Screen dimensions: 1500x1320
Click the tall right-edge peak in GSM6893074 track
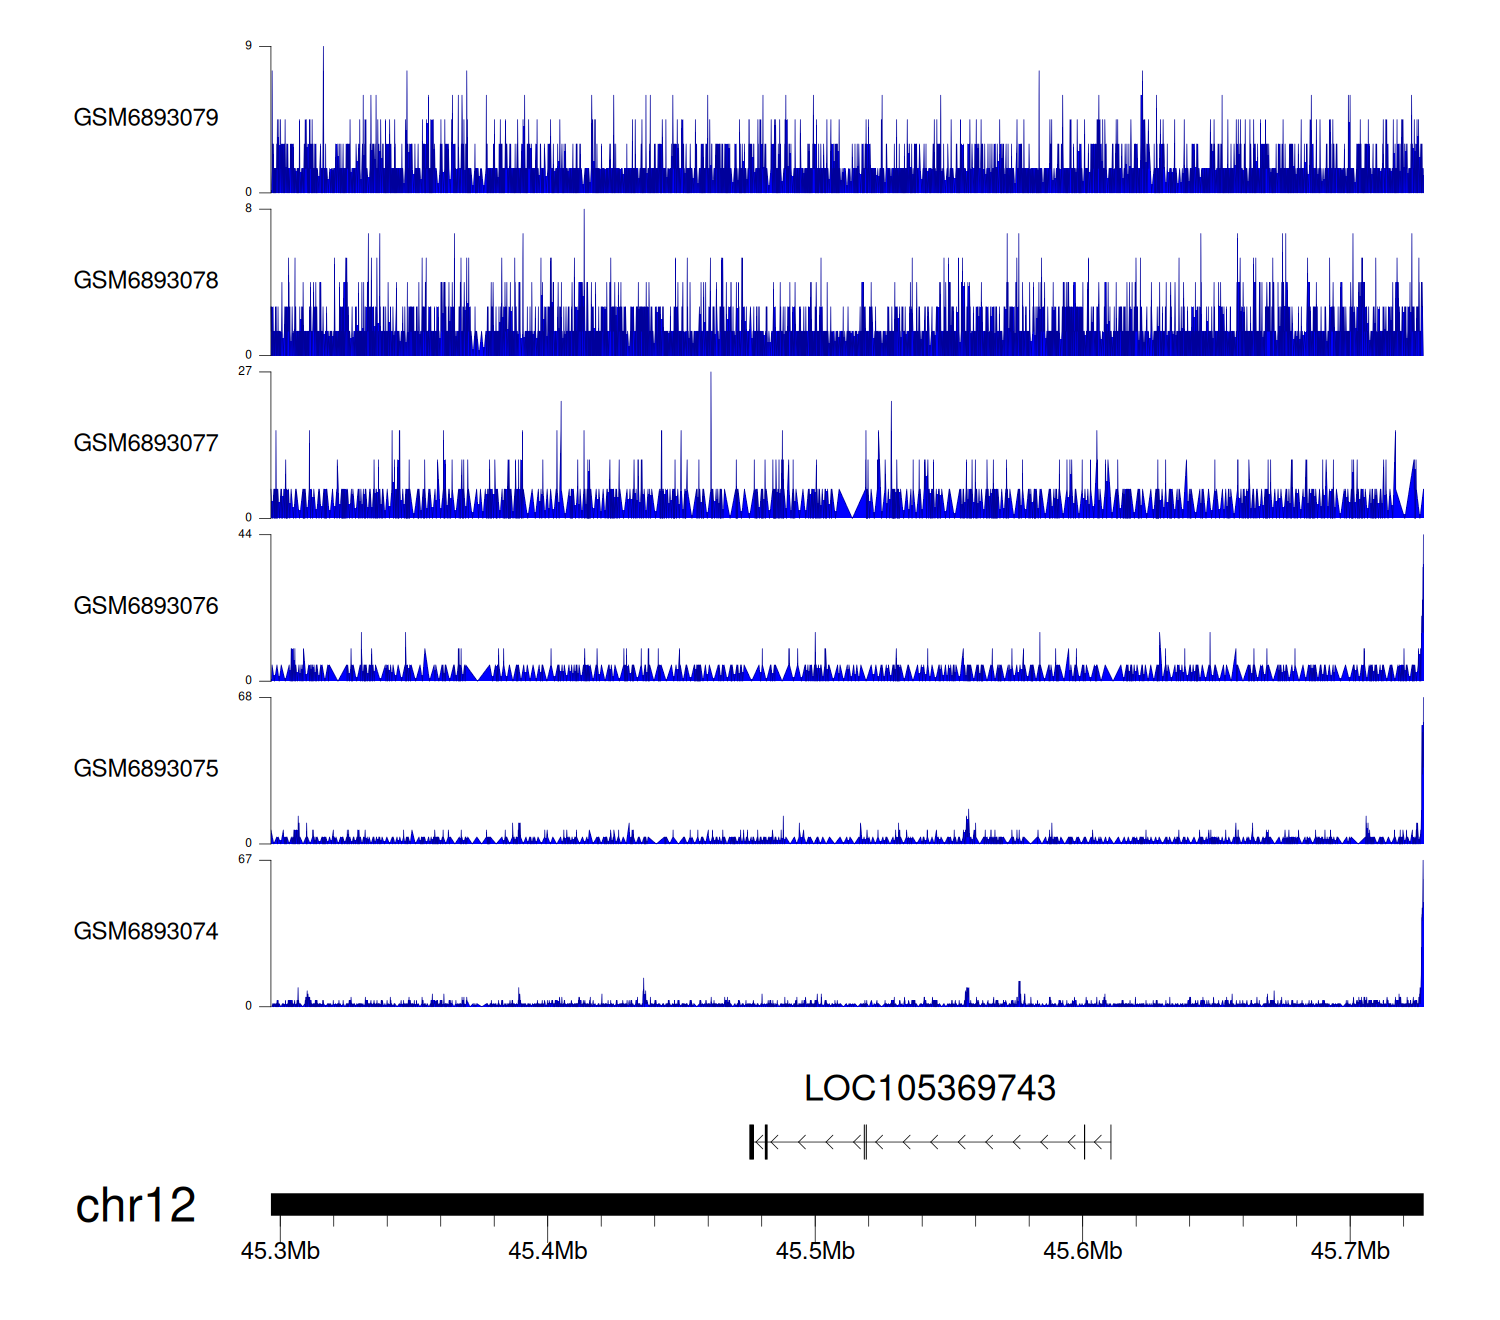pos(1422,930)
